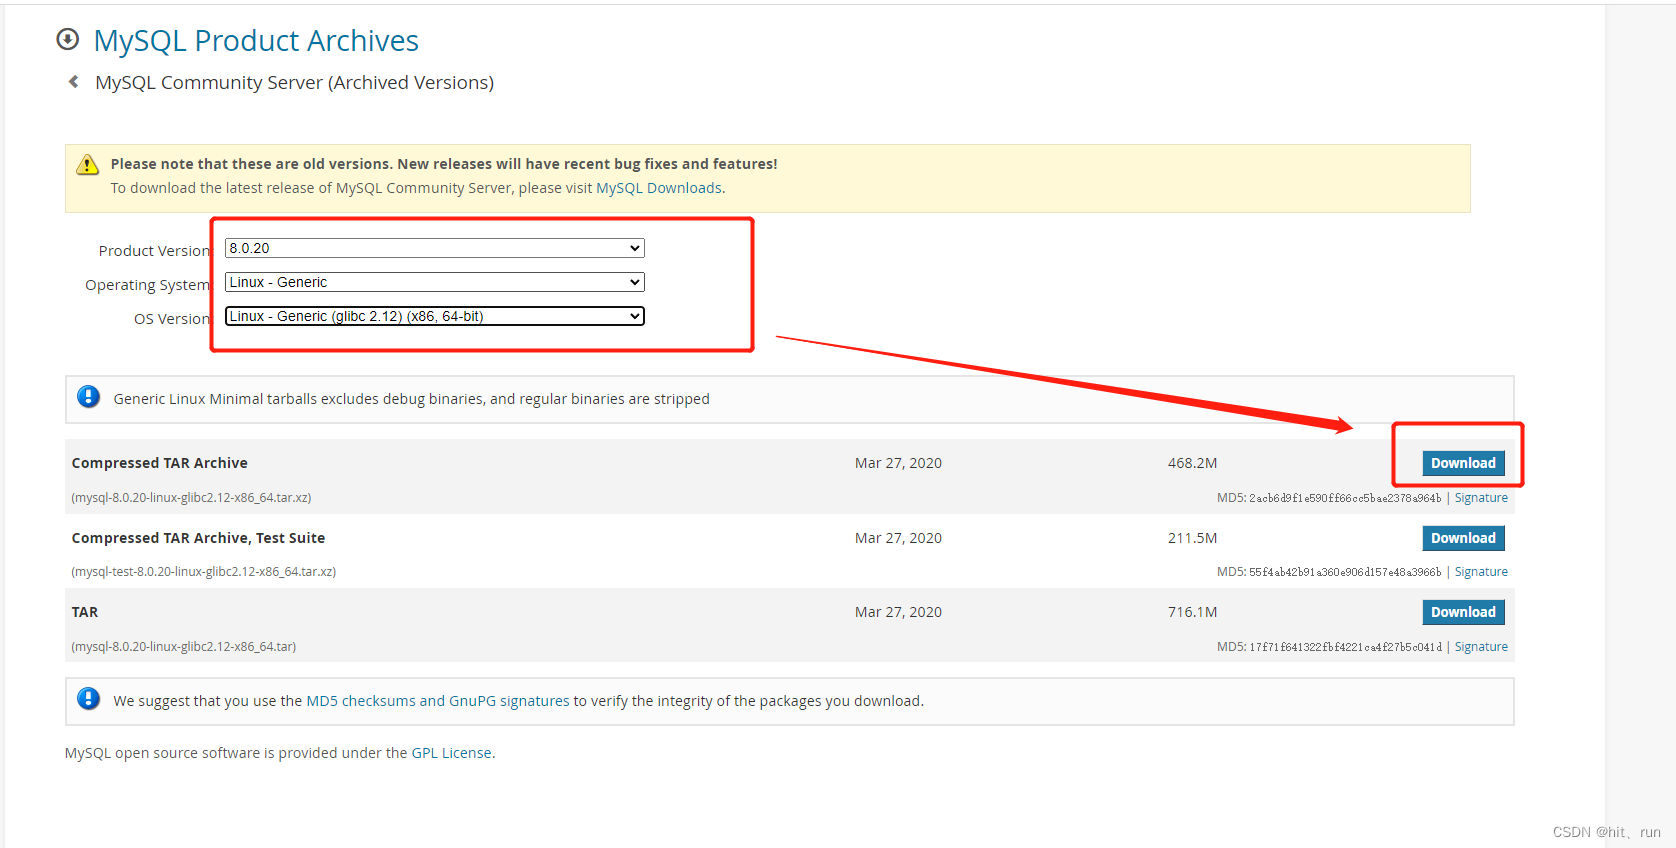The image size is (1676, 848).
Task: Click Mar 27, 2020 date in Test Suite row
Action: coord(898,538)
